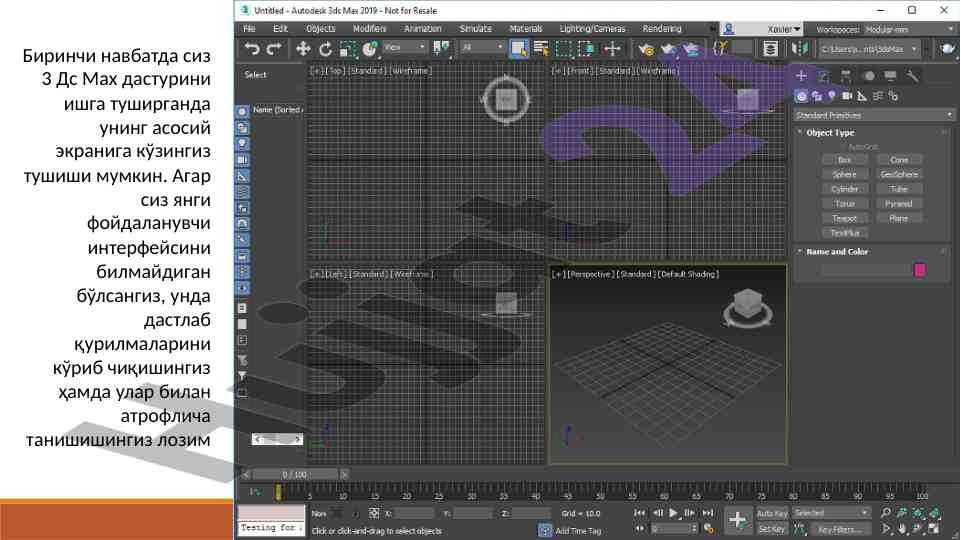Viewport: 961px width, 540px height.
Task: Choose rectangular selection region icon
Action: (x=563, y=48)
